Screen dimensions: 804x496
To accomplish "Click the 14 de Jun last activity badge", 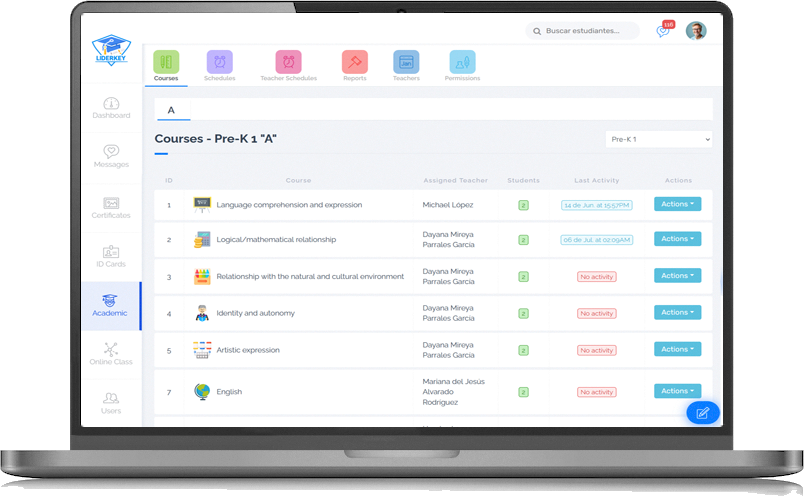I will pyautogui.click(x=597, y=205).
